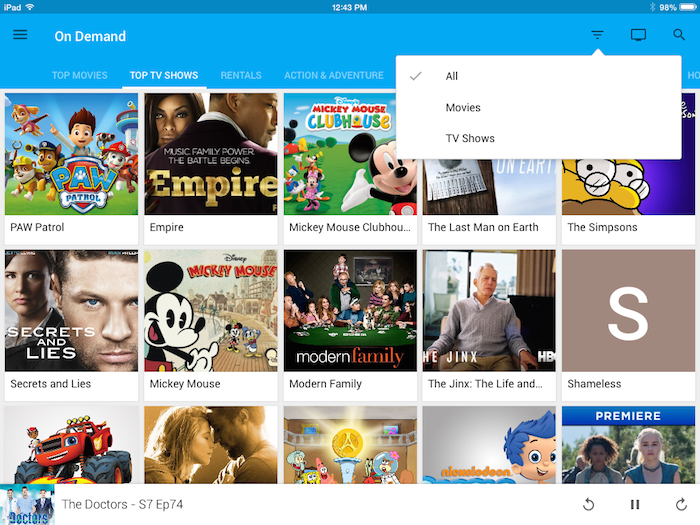Click the Modern Family title label
The height and width of the screenshot is (525, 700).
(325, 384)
